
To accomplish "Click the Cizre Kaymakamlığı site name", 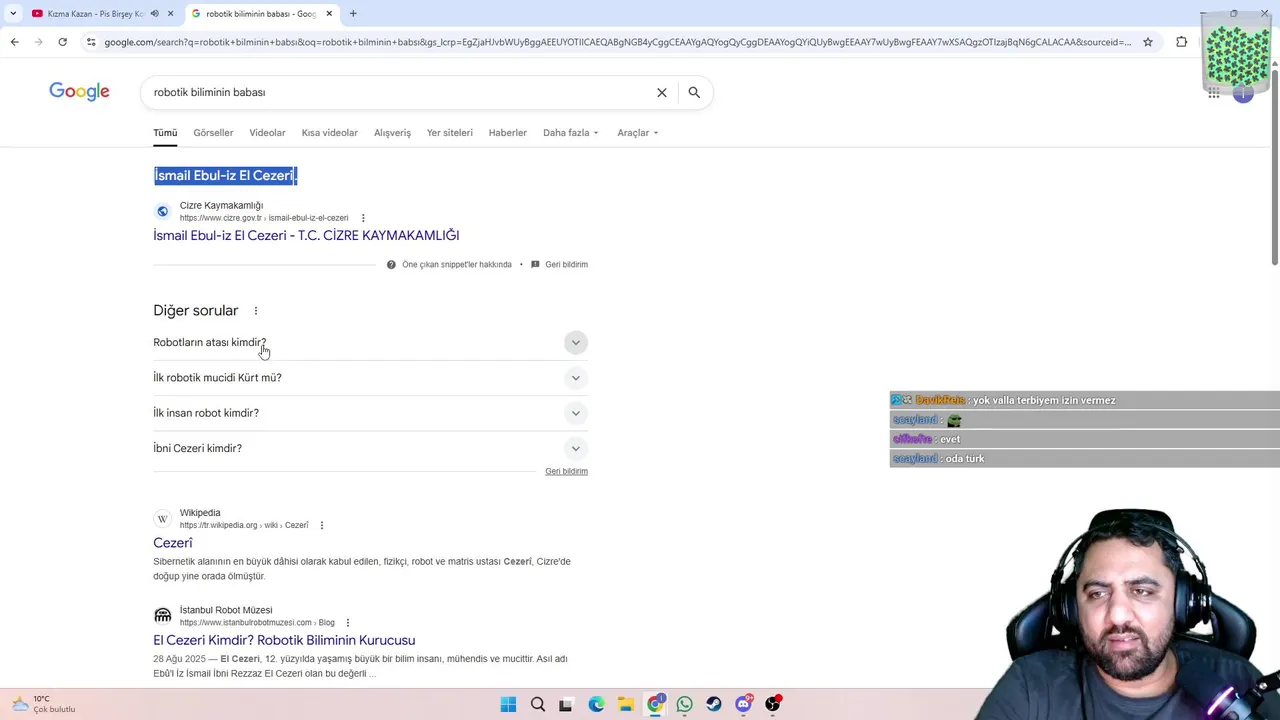I will 221,206.
